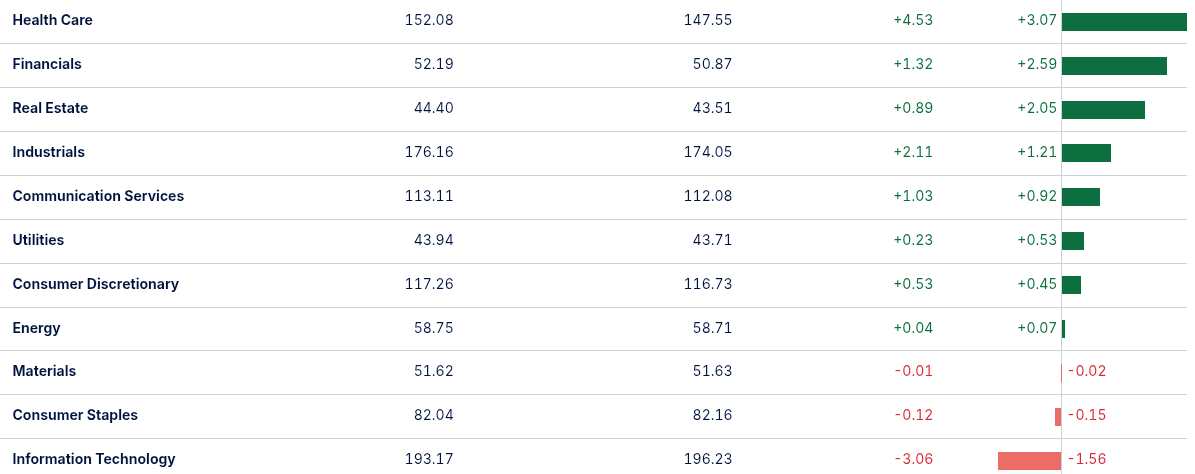The height and width of the screenshot is (474, 1195).
Task: Click the Real Estate green bar
Action: coord(1104,110)
